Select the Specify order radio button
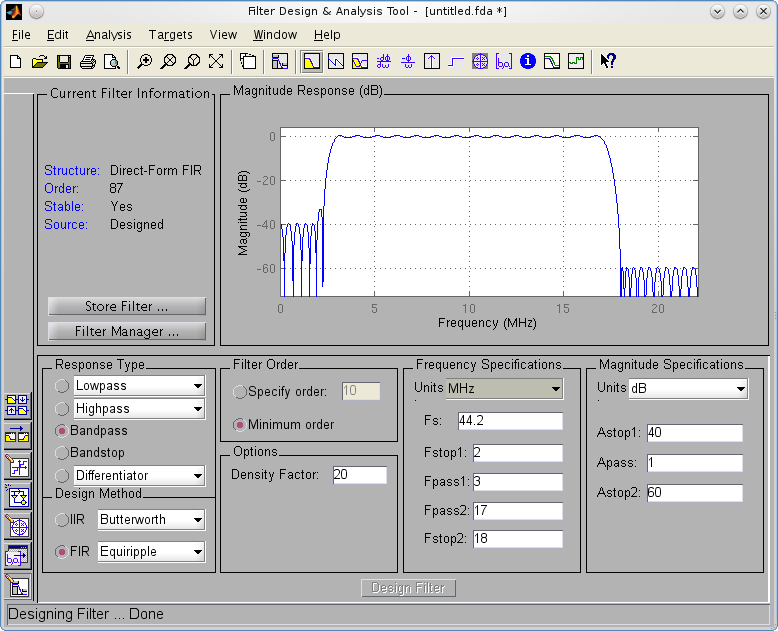Image resolution: width=778 pixels, height=631 pixels. (x=240, y=392)
